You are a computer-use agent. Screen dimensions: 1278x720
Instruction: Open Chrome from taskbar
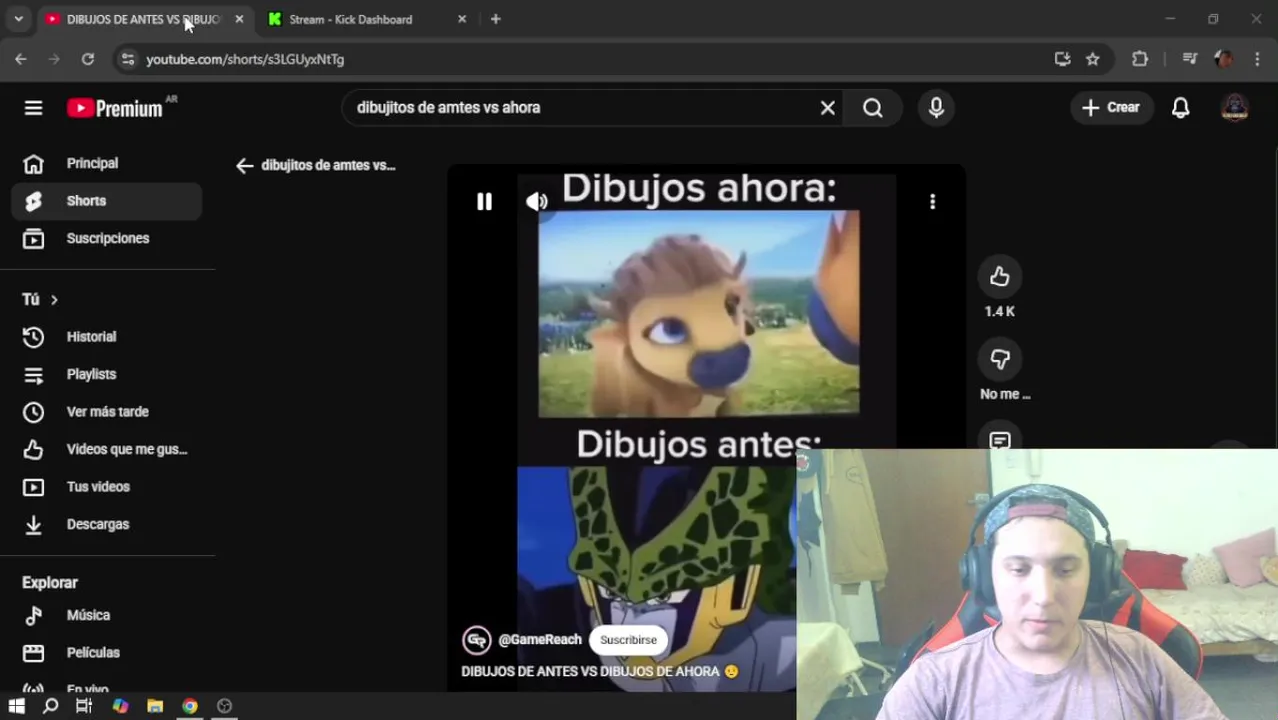coord(189,706)
